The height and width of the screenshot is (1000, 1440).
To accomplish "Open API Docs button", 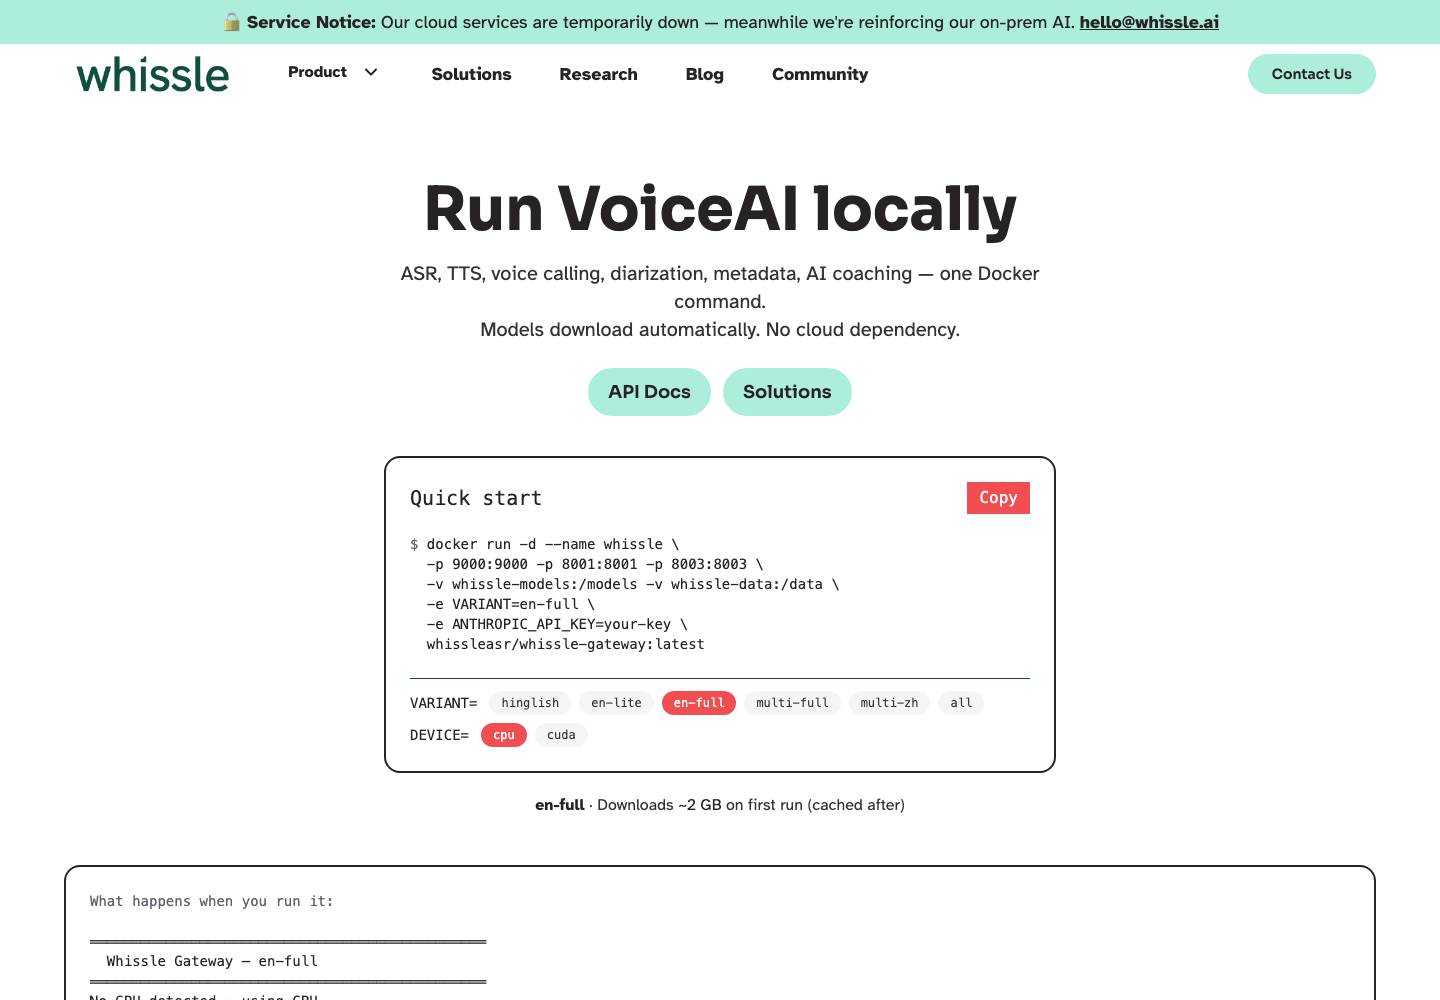I will [x=649, y=392].
